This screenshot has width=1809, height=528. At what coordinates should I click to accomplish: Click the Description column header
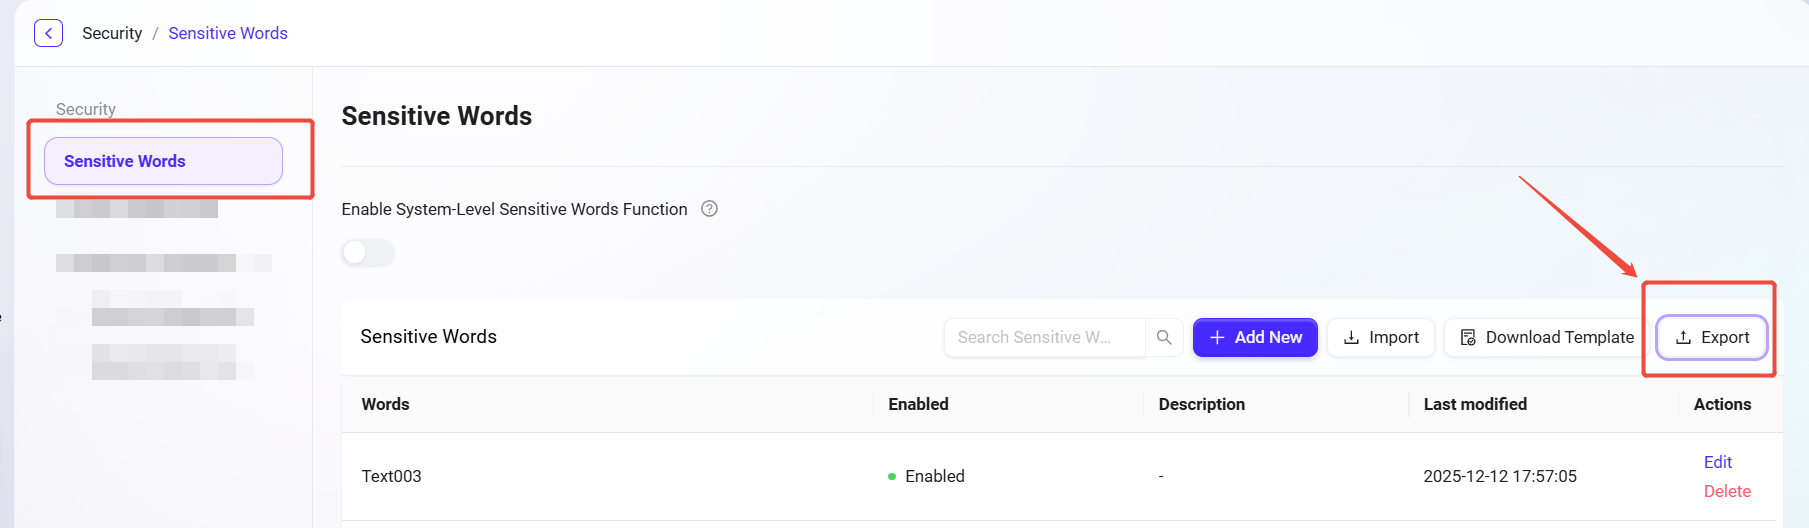(1201, 404)
